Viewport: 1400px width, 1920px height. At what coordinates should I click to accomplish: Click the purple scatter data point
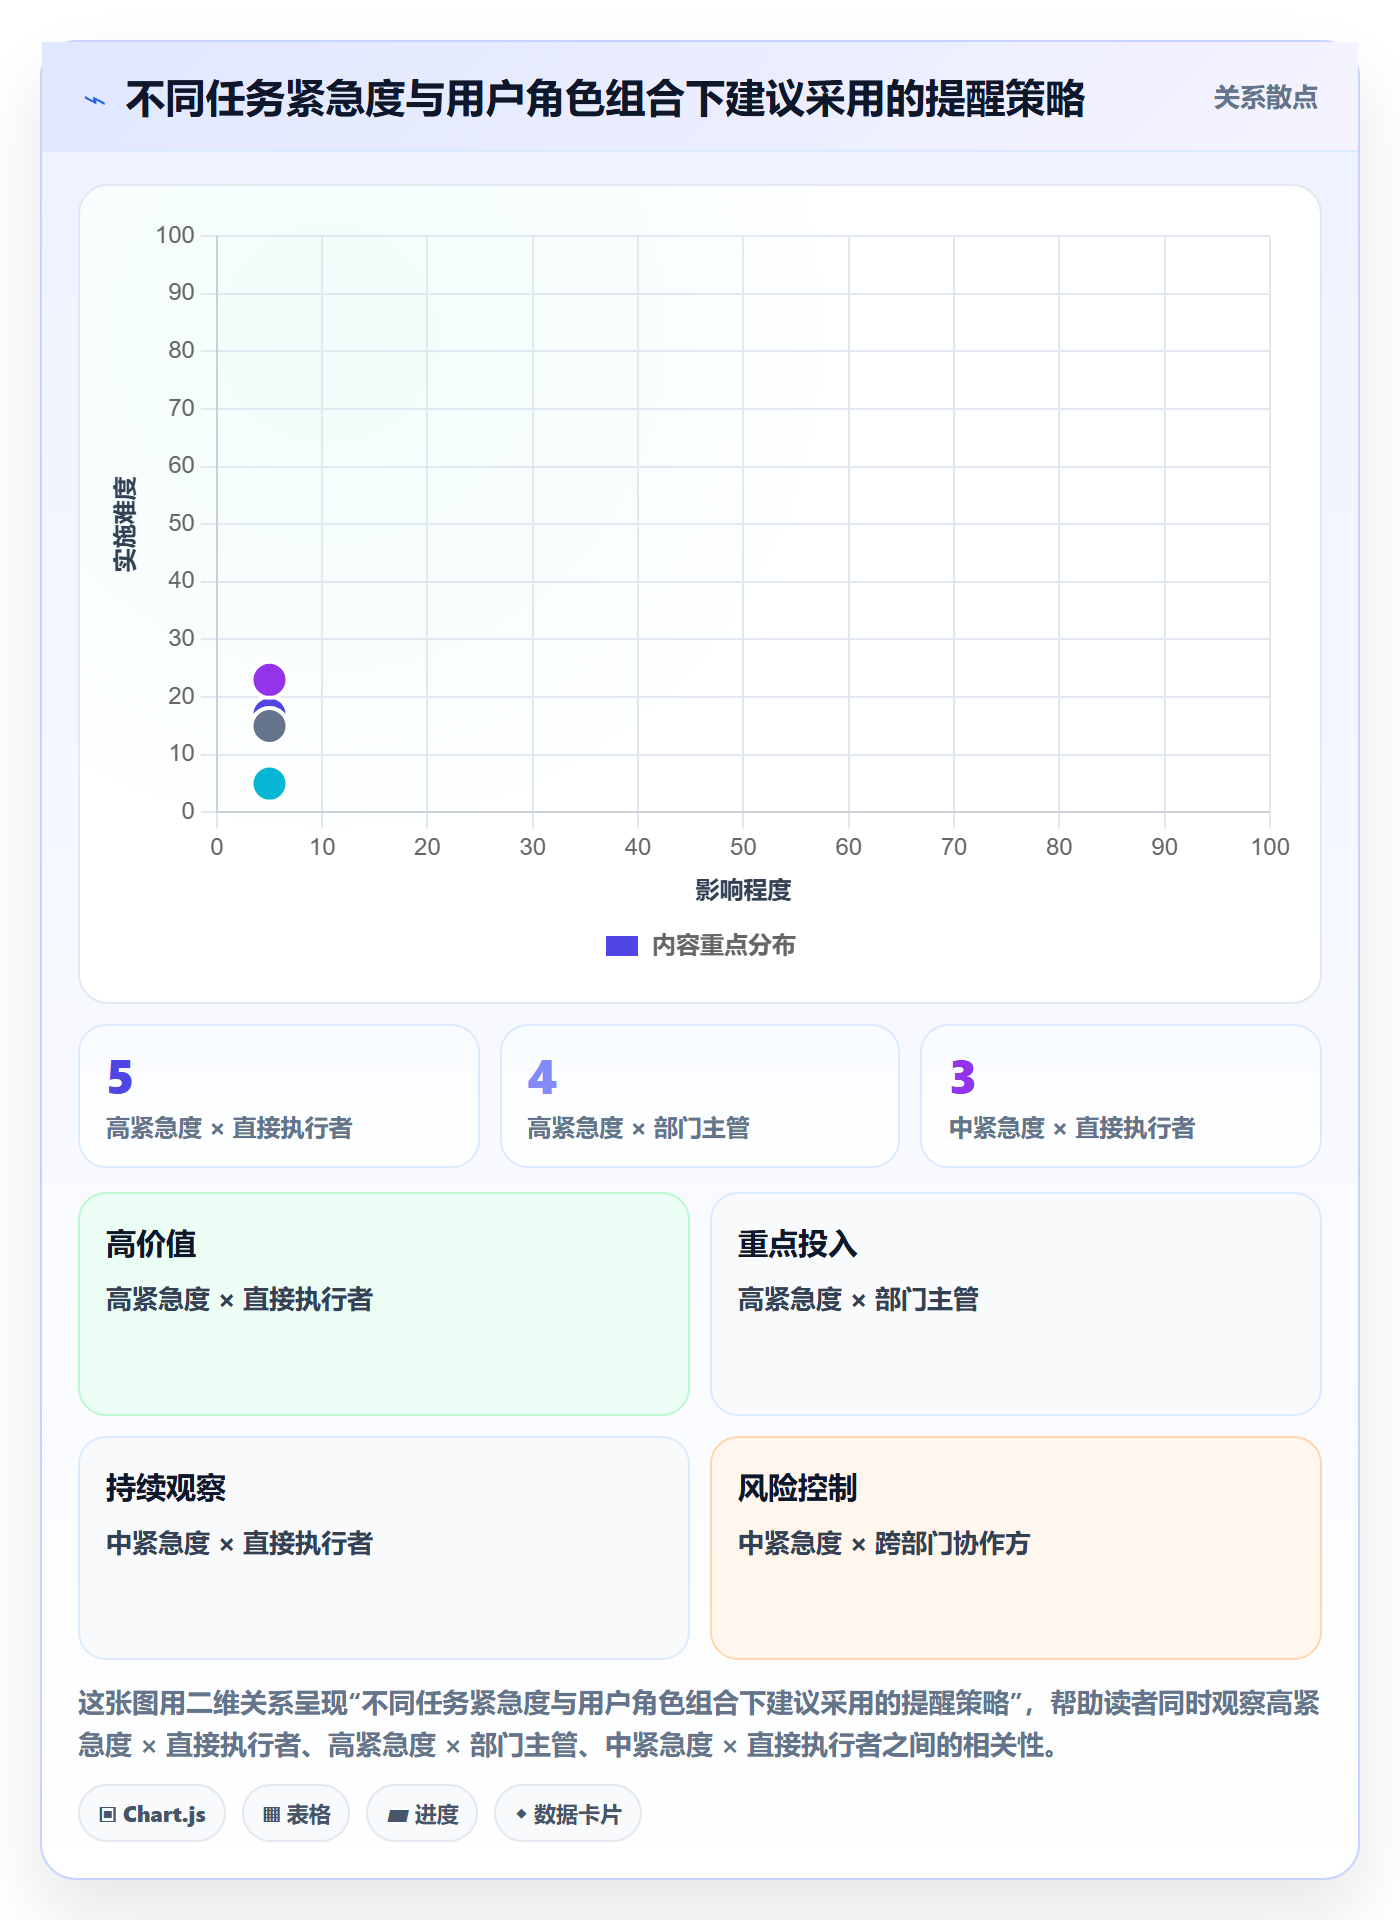coord(269,680)
